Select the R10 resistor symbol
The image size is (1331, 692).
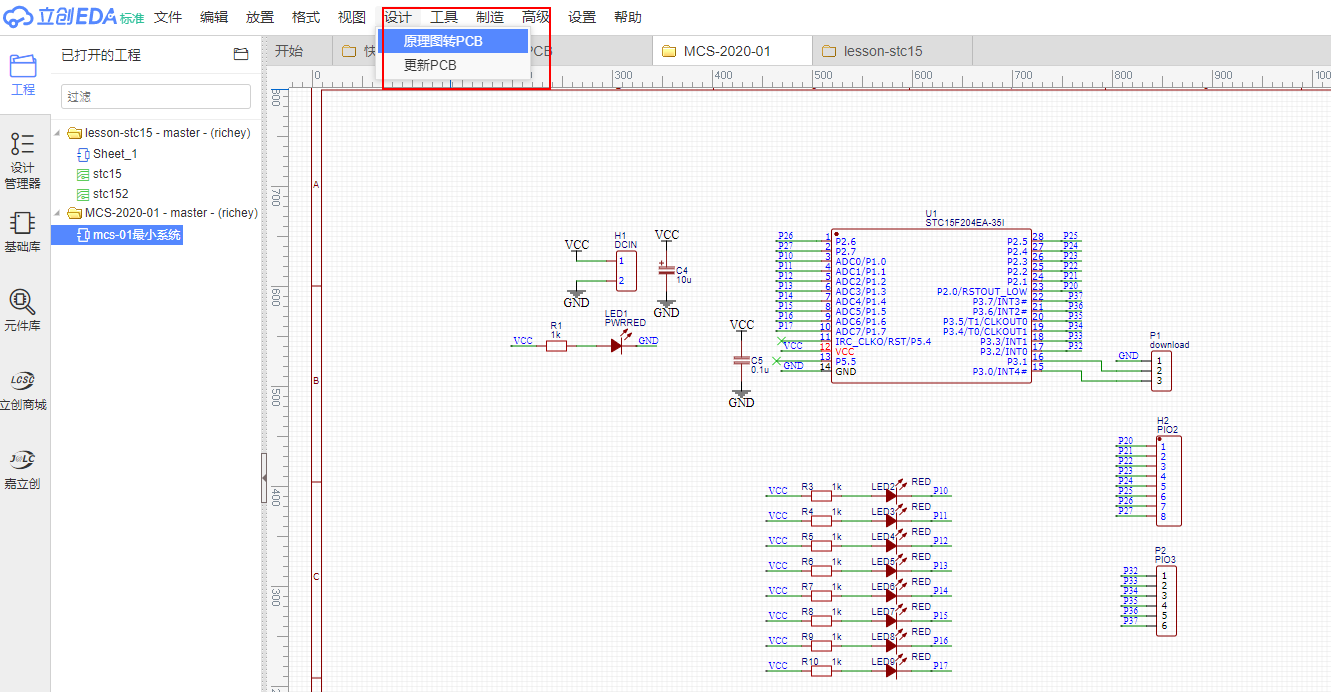pyautogui.click(x=820, y=670)
